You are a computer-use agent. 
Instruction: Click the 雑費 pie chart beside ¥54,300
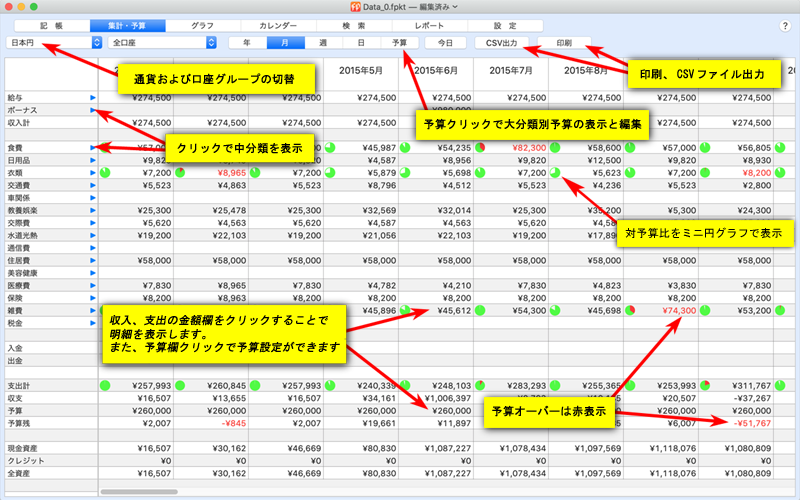coord(480,310)
